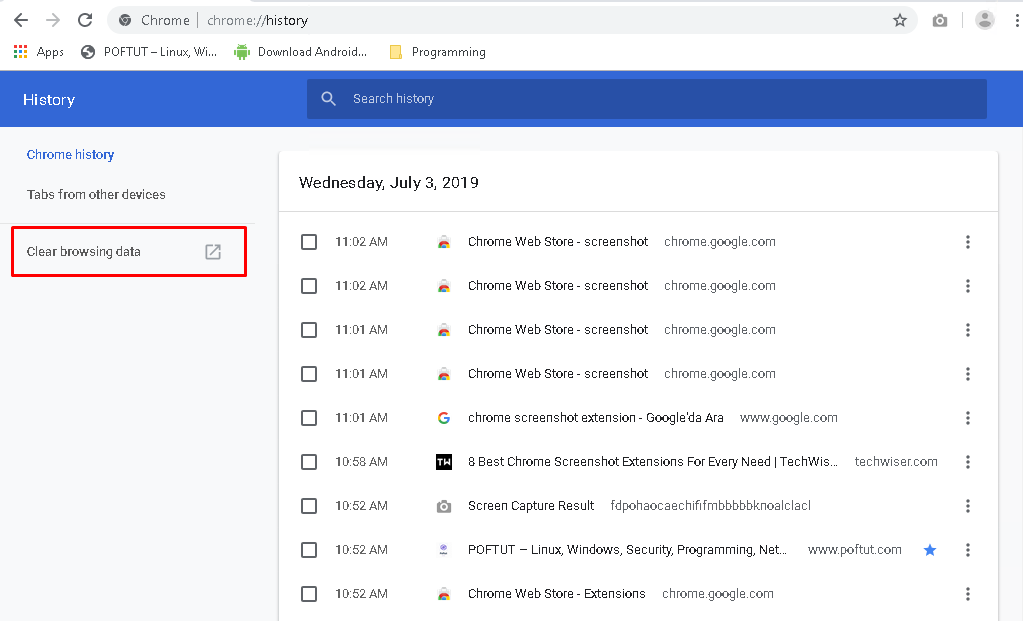Select the Chrome history tab
1023x621 pixels.
tap(70, 155)
